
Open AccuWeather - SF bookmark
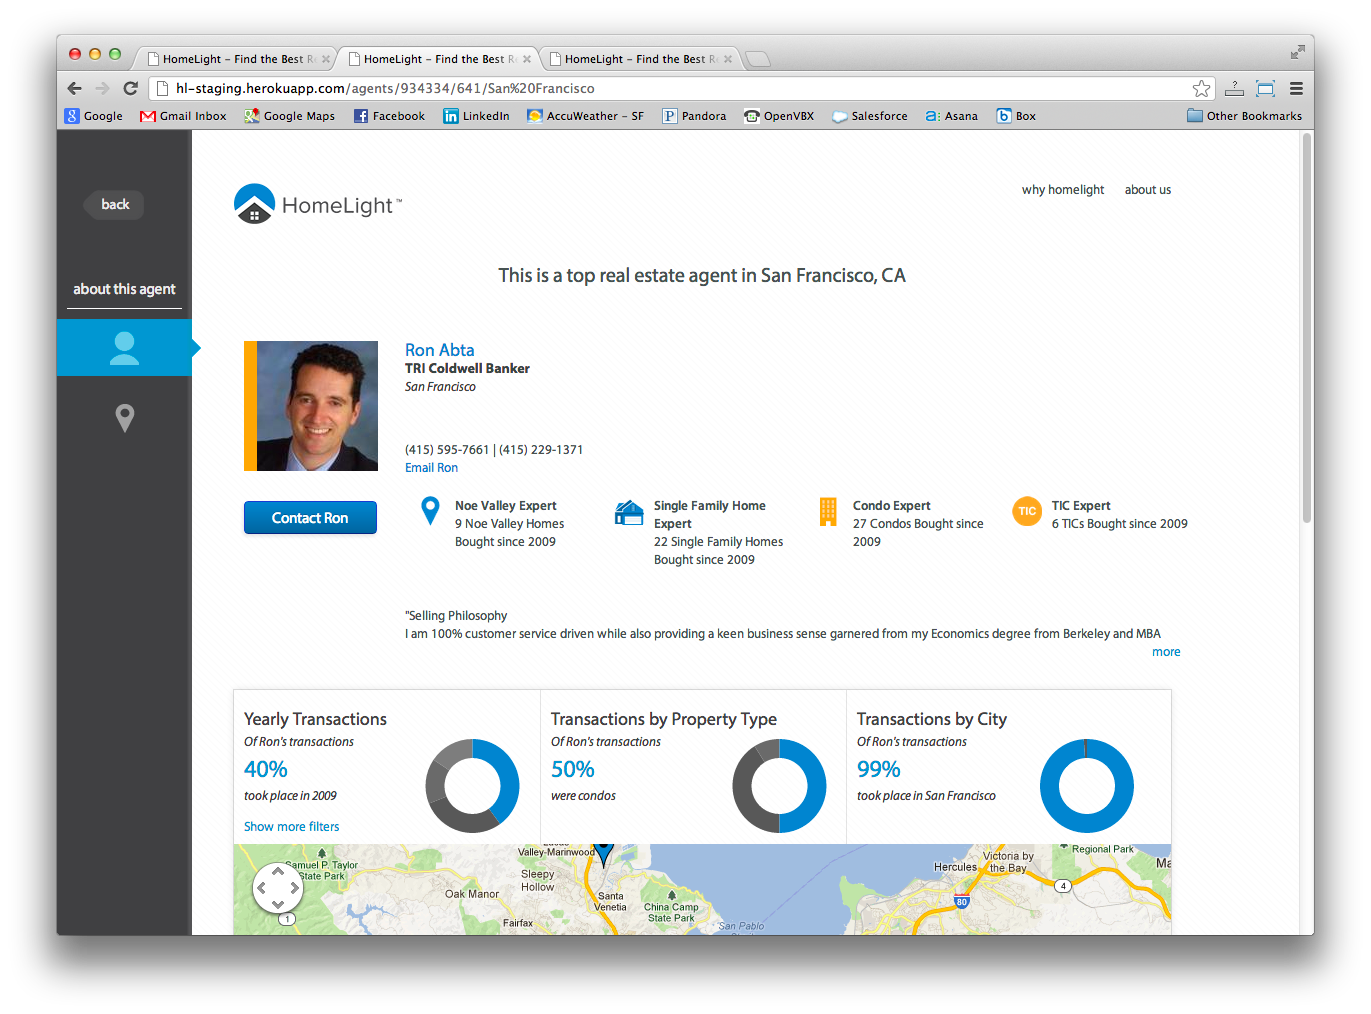coord(585,116)
